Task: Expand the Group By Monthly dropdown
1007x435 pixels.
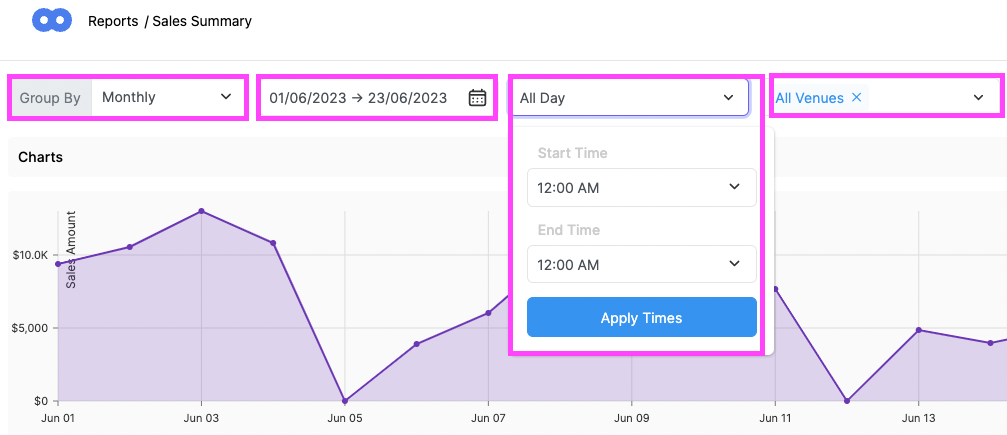Action: coord(168,97)
